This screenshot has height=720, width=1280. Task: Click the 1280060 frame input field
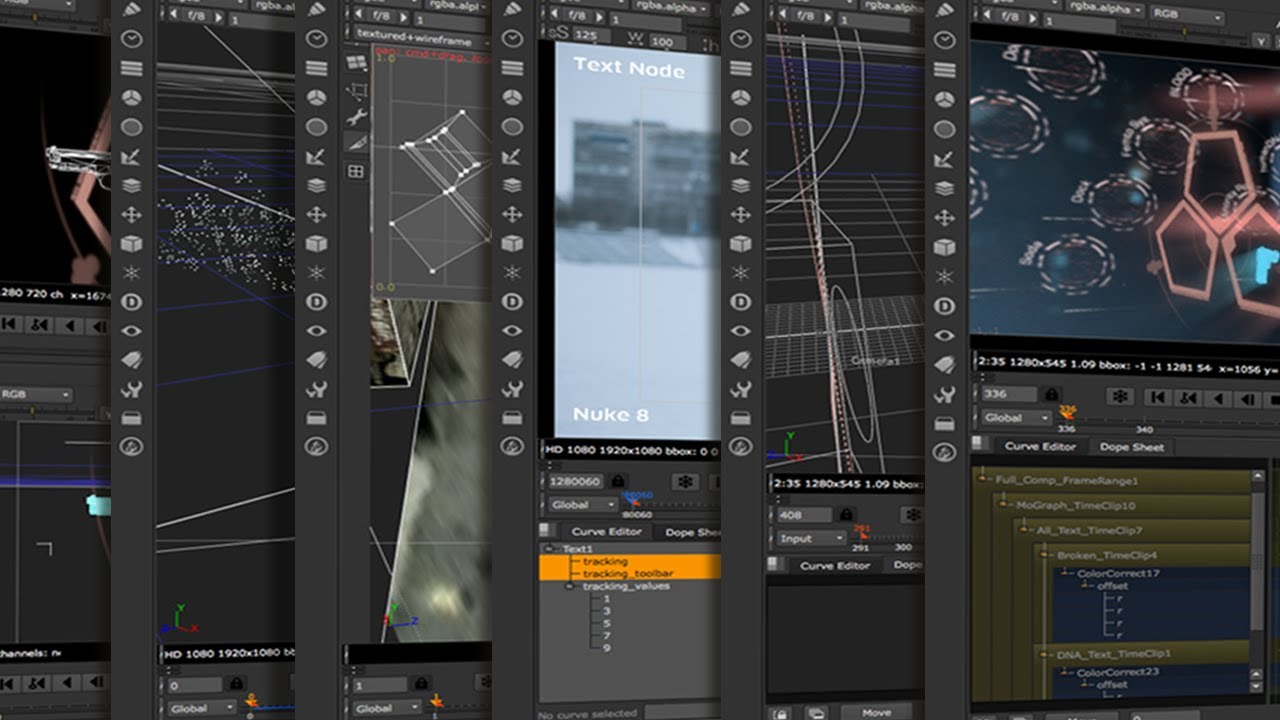[x=576, y=481]
